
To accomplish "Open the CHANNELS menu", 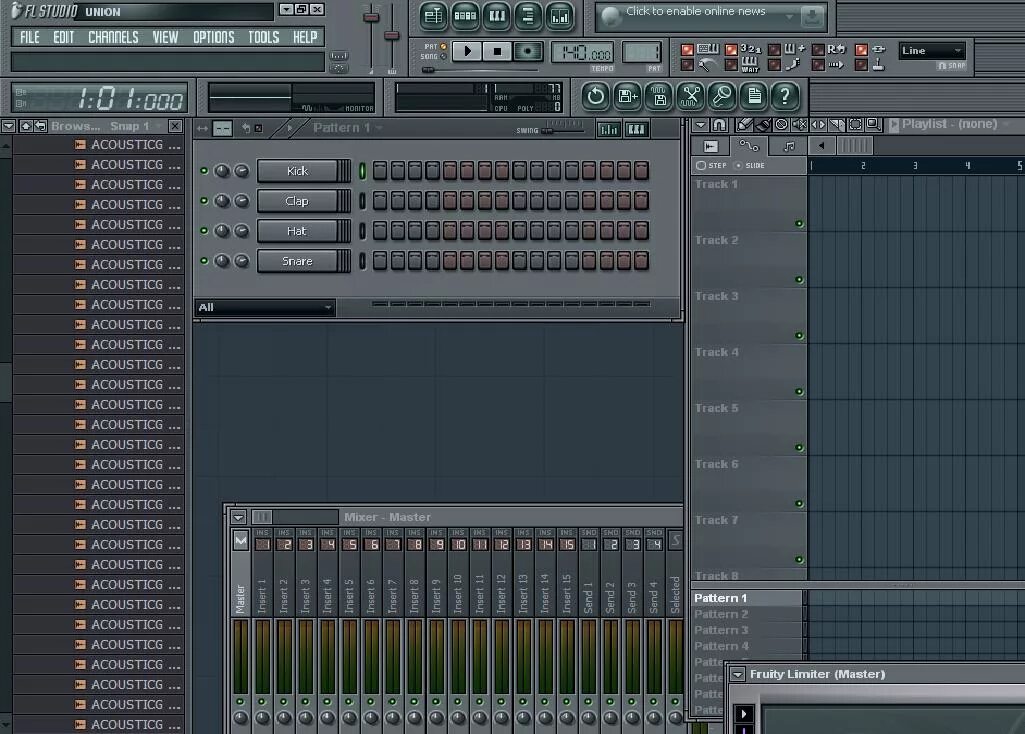I will (113, 37).
